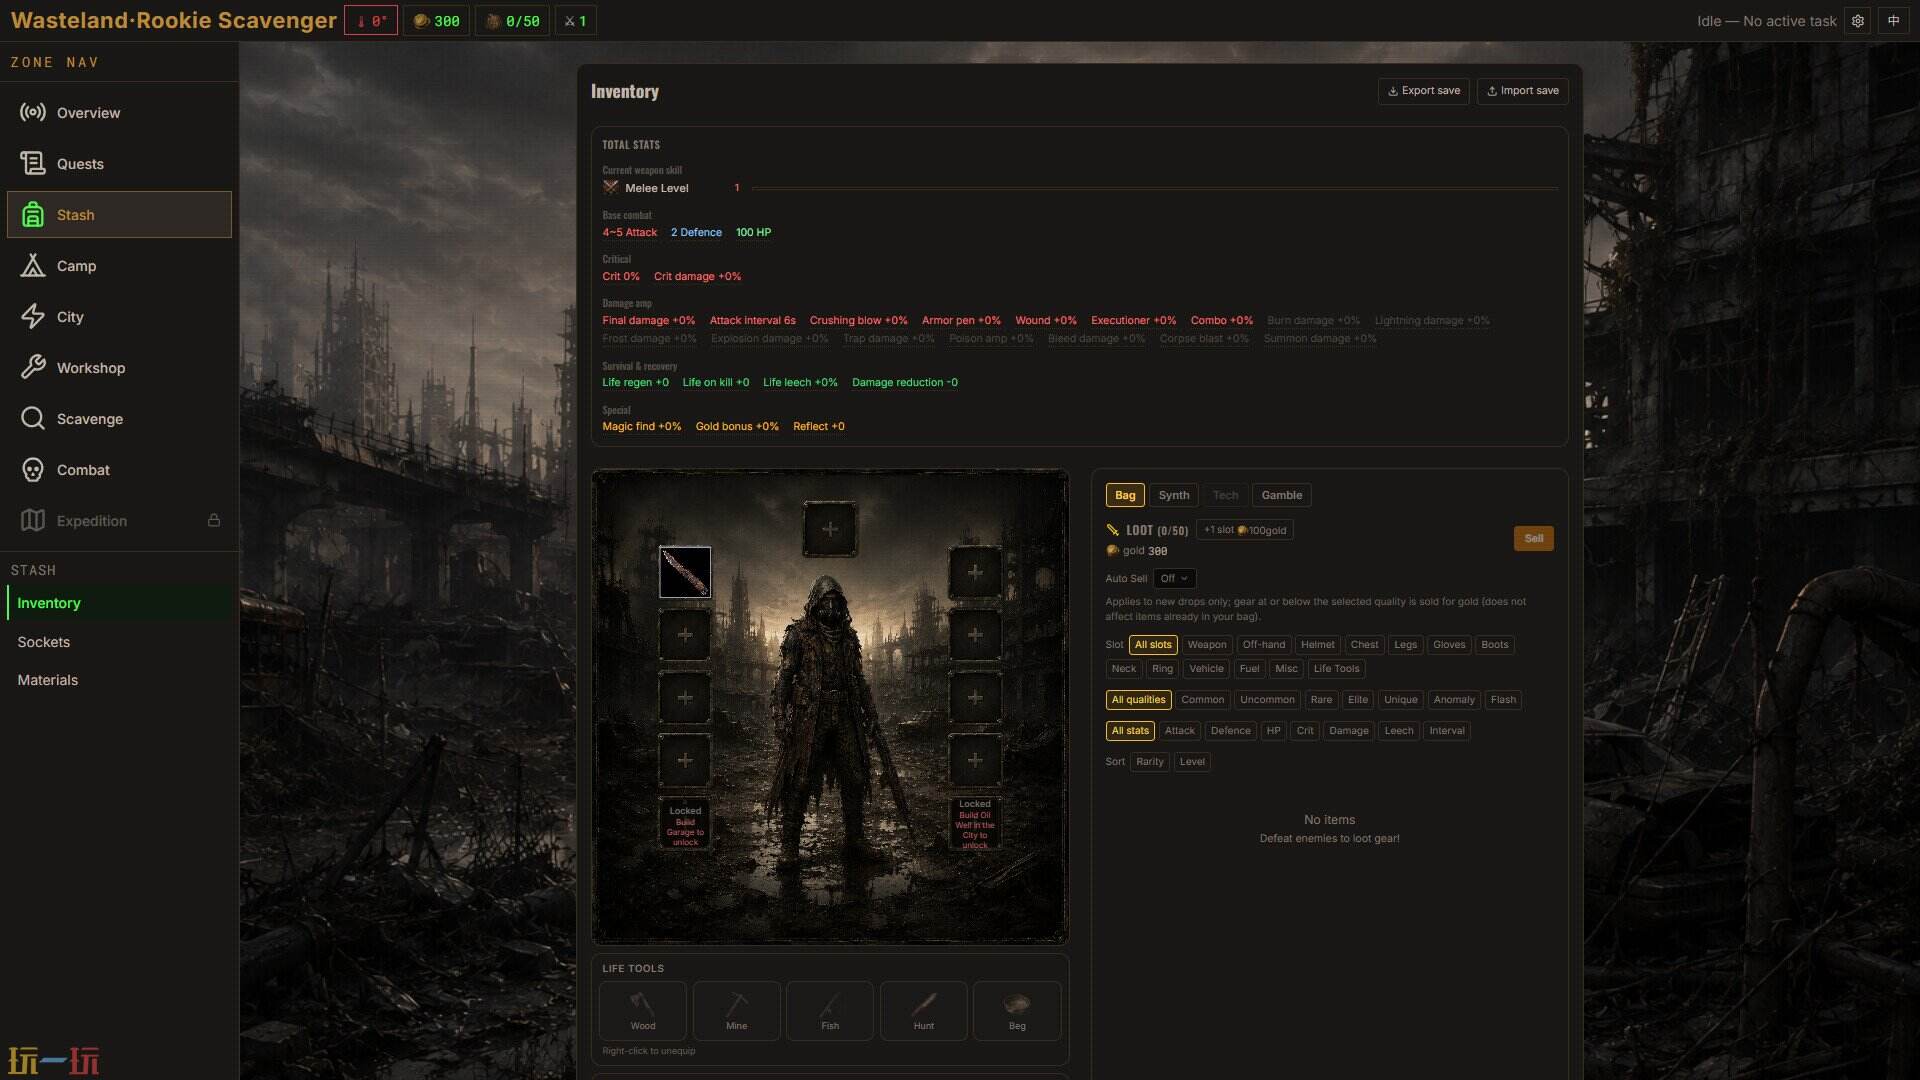The width and height of the screenshot is (1920, 1080).
Task: Click the Melee Level progress bar
Action: (1155, 188)
